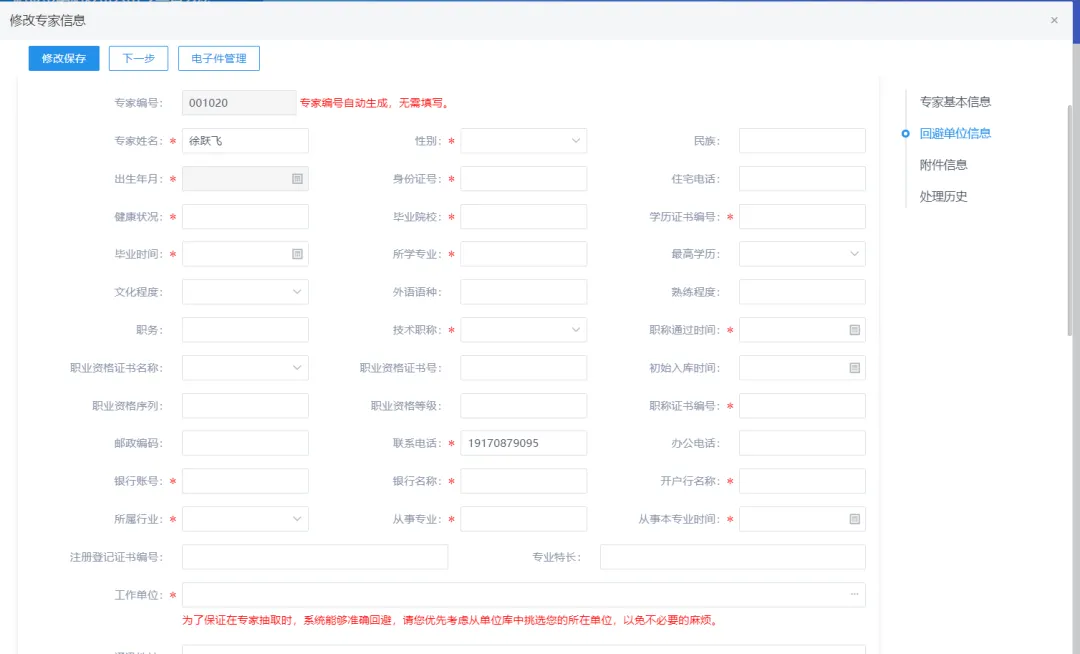Click the 下一步 button
The width and height of the screenshot is (1080, 654).
[x=138, y=59]
